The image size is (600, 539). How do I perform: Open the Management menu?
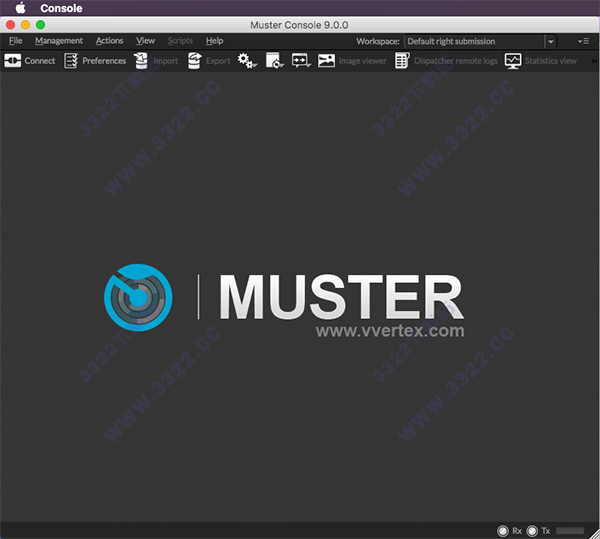pyautogui.click(x=59, y=41)
